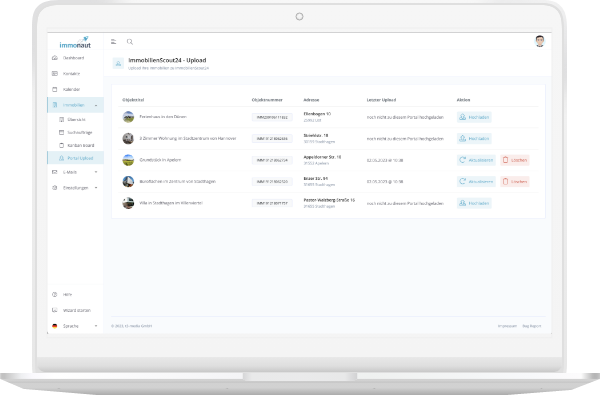Click Aktualisieren for Bürofläche in Stadthagen

point(476,181)
